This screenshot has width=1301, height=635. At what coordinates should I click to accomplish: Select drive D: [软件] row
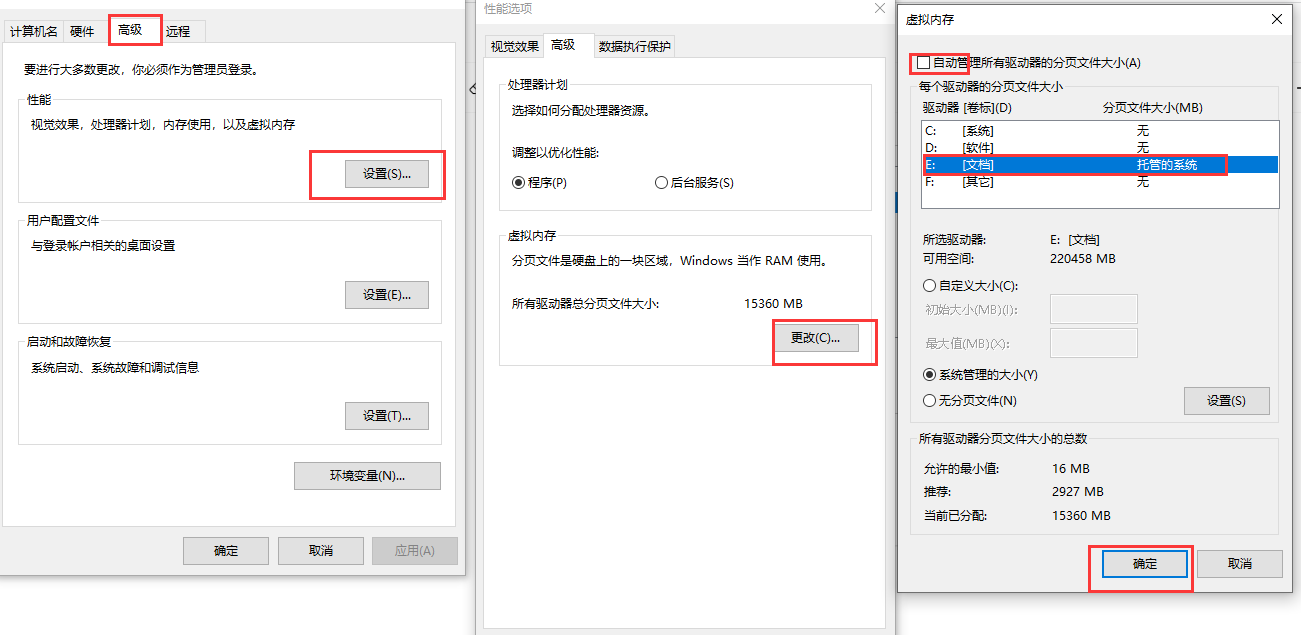1100,148
